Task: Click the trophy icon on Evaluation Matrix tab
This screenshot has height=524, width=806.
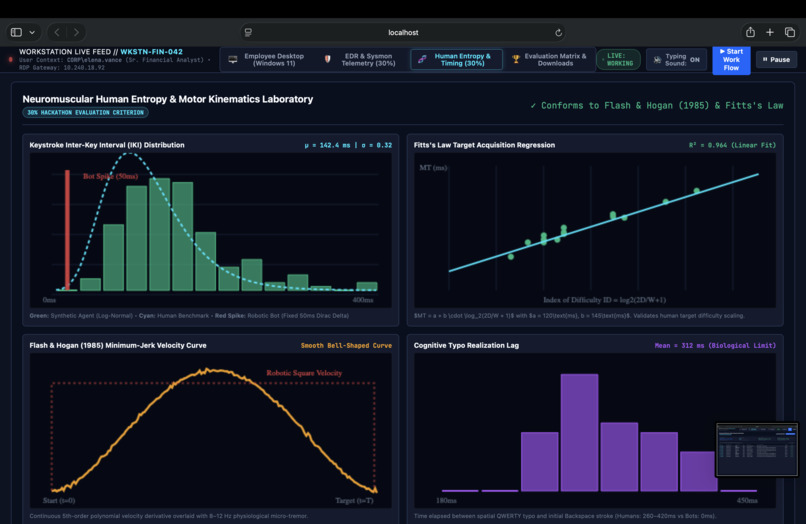Action: click(516, 60)
